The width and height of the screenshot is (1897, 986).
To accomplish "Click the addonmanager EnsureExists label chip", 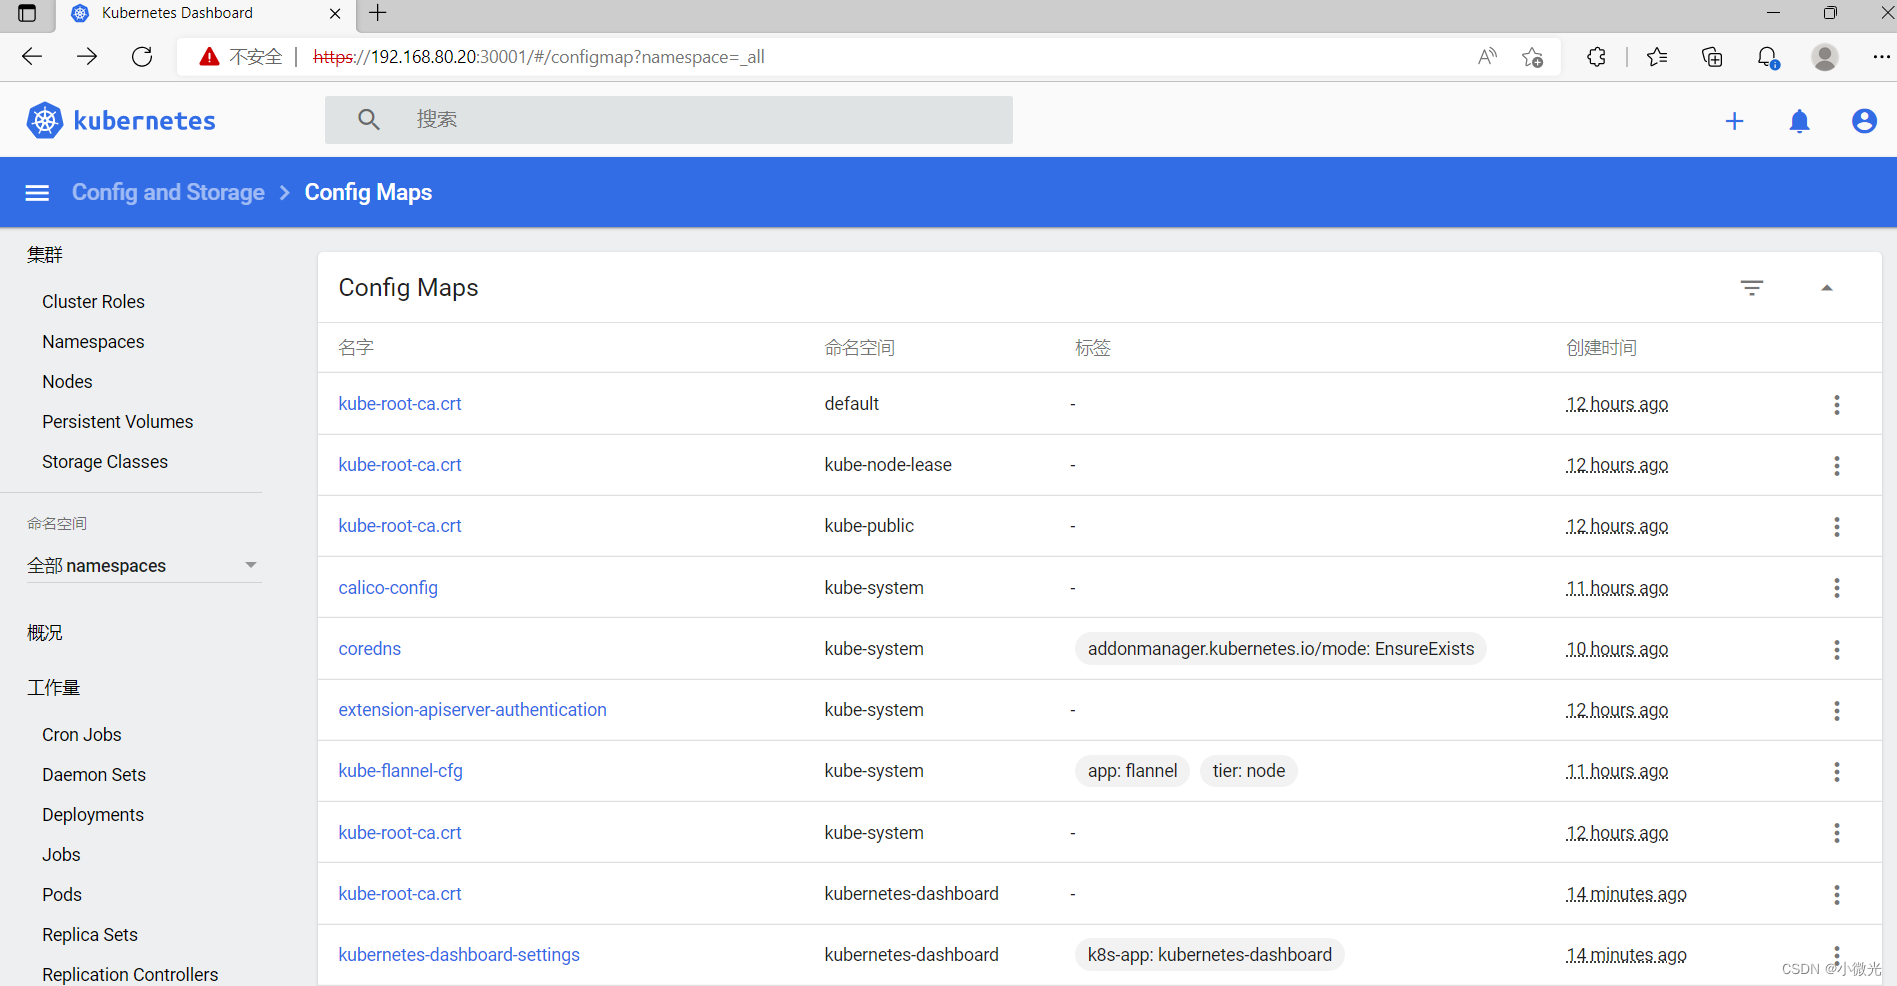I will pyautogui.click(x=1281, y=649).
